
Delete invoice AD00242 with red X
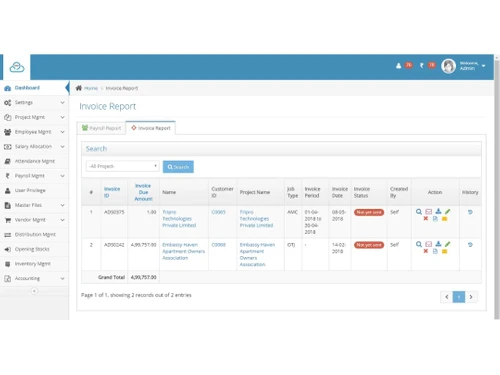[x=426, y=251]
